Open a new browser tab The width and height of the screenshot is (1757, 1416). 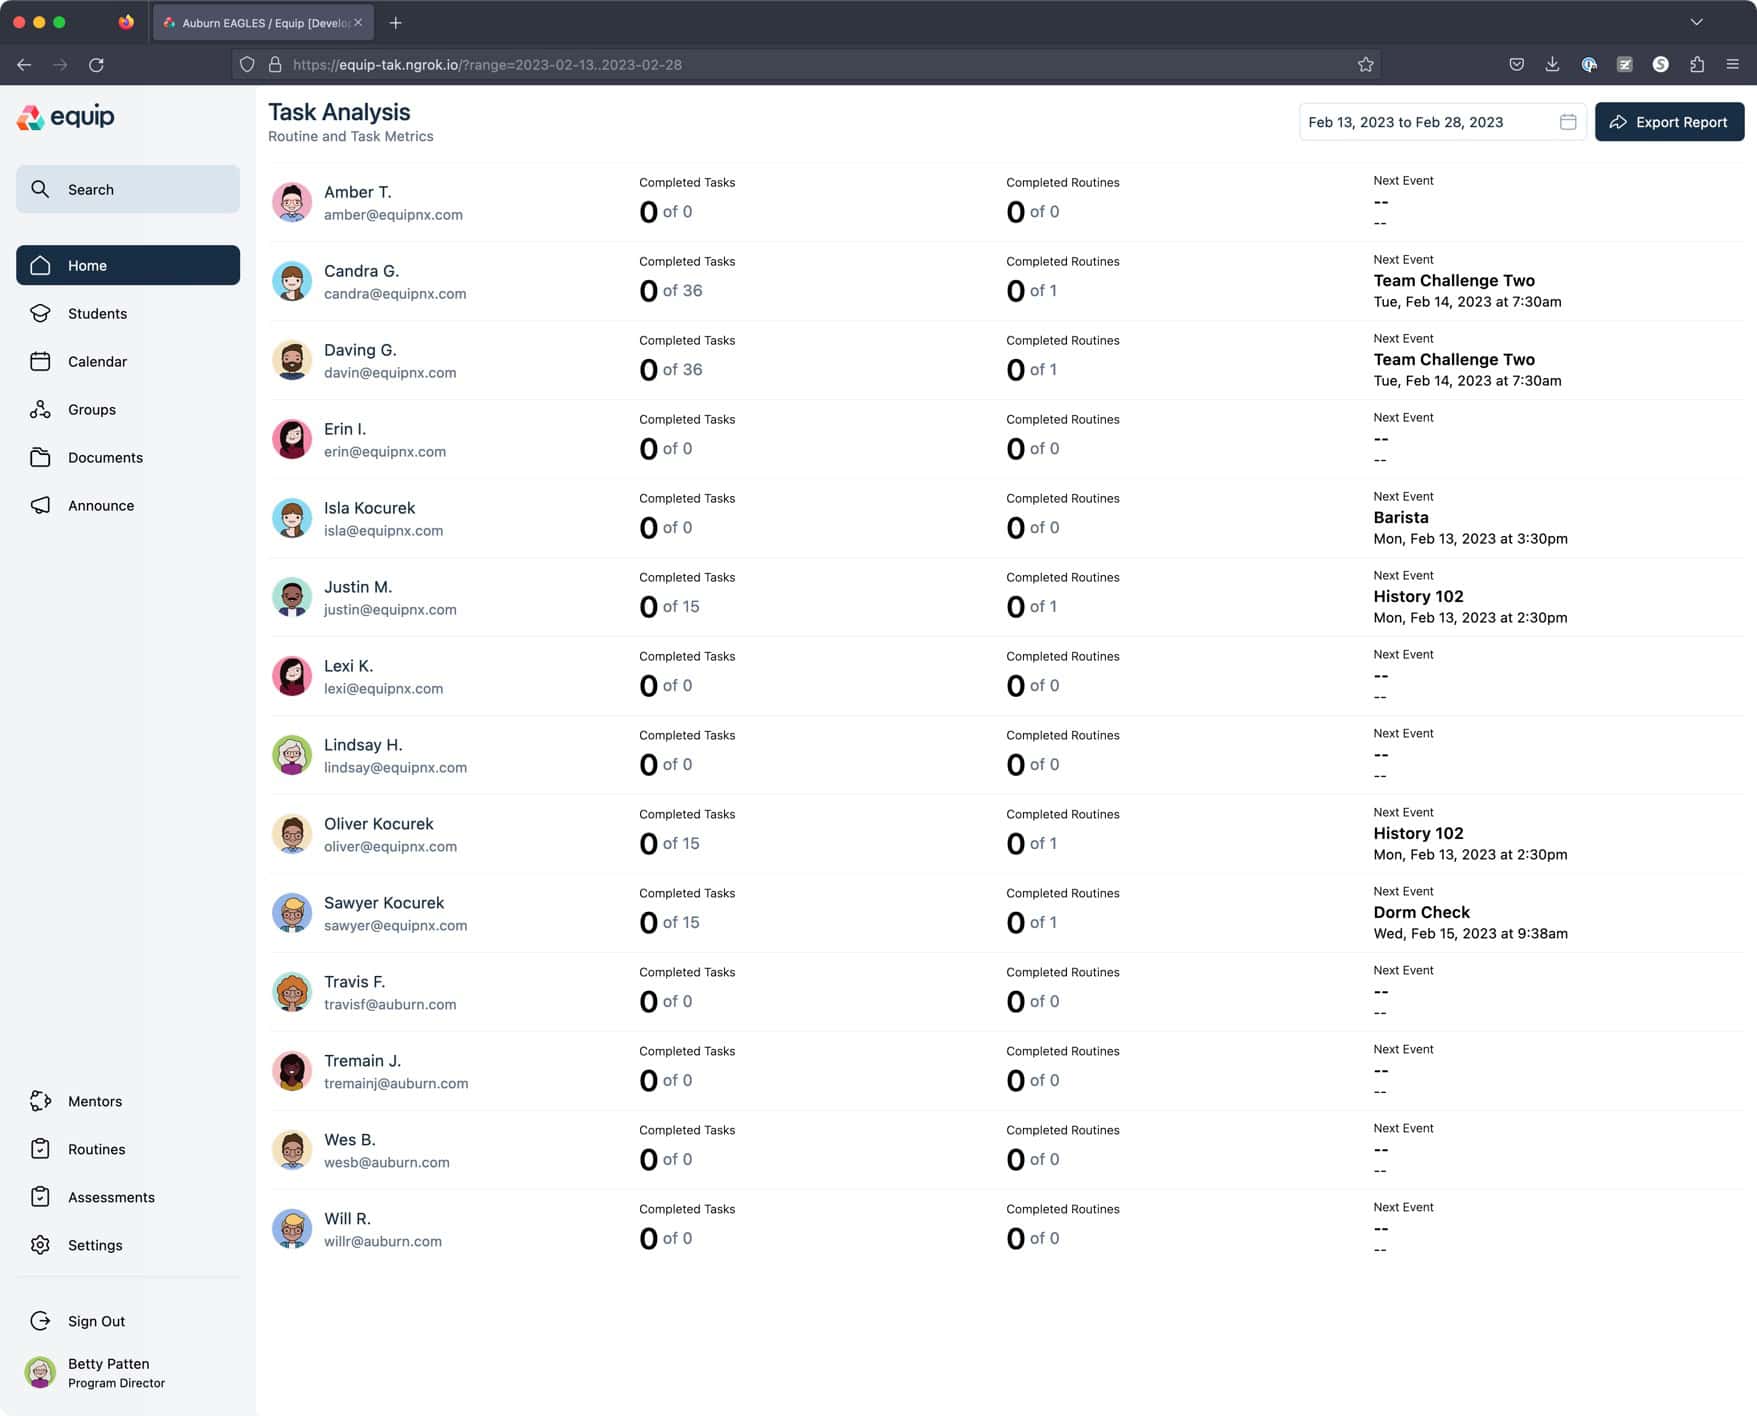pos(396,22)
